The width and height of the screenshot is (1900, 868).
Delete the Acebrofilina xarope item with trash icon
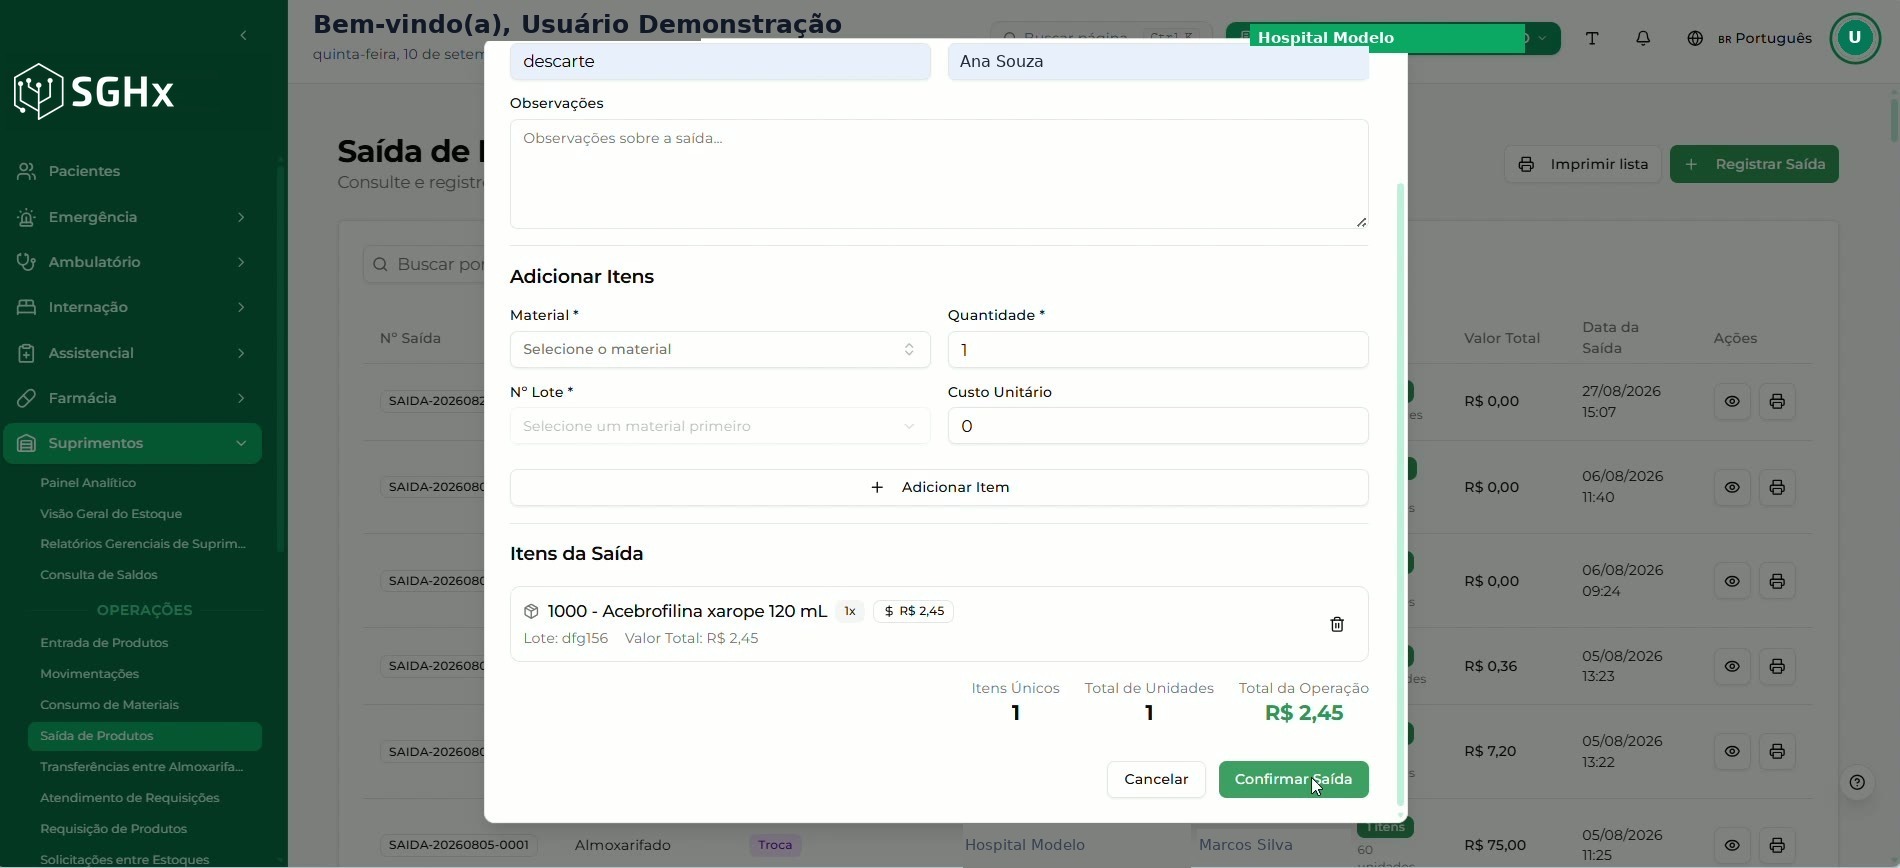point(1337,624)
